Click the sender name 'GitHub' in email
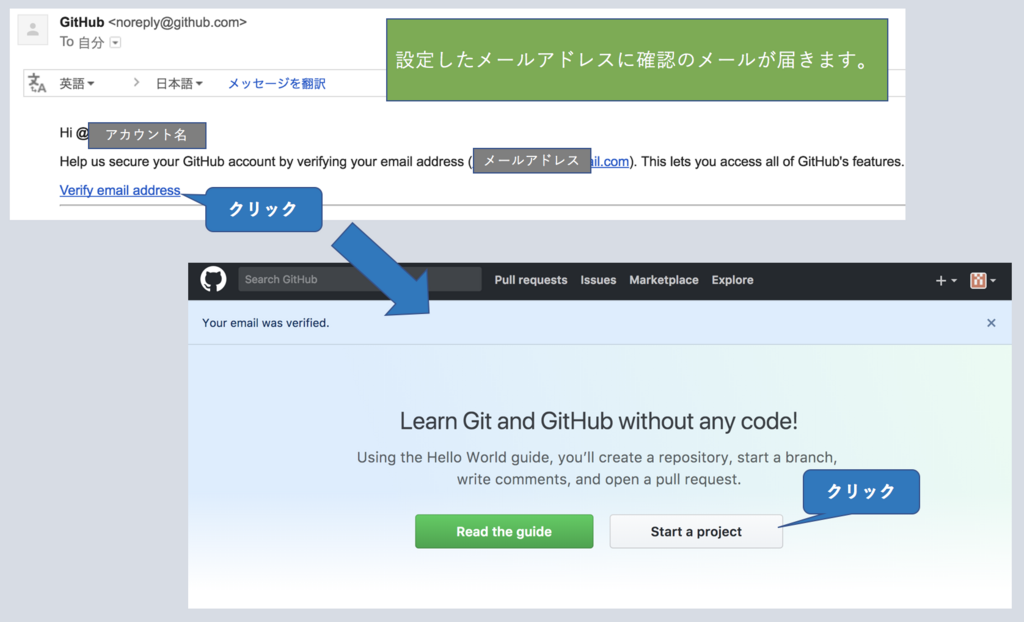 pyautogui.click(x=82, y=22)
